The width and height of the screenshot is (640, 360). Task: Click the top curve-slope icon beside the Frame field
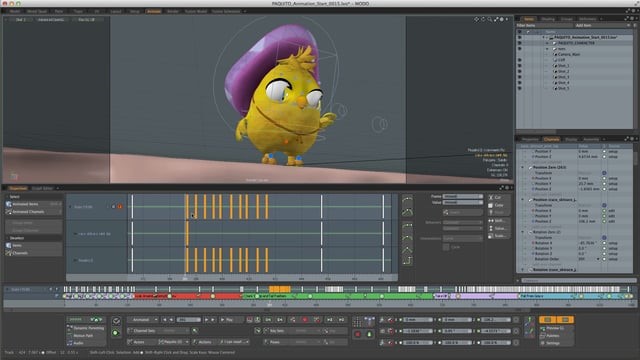407,200
